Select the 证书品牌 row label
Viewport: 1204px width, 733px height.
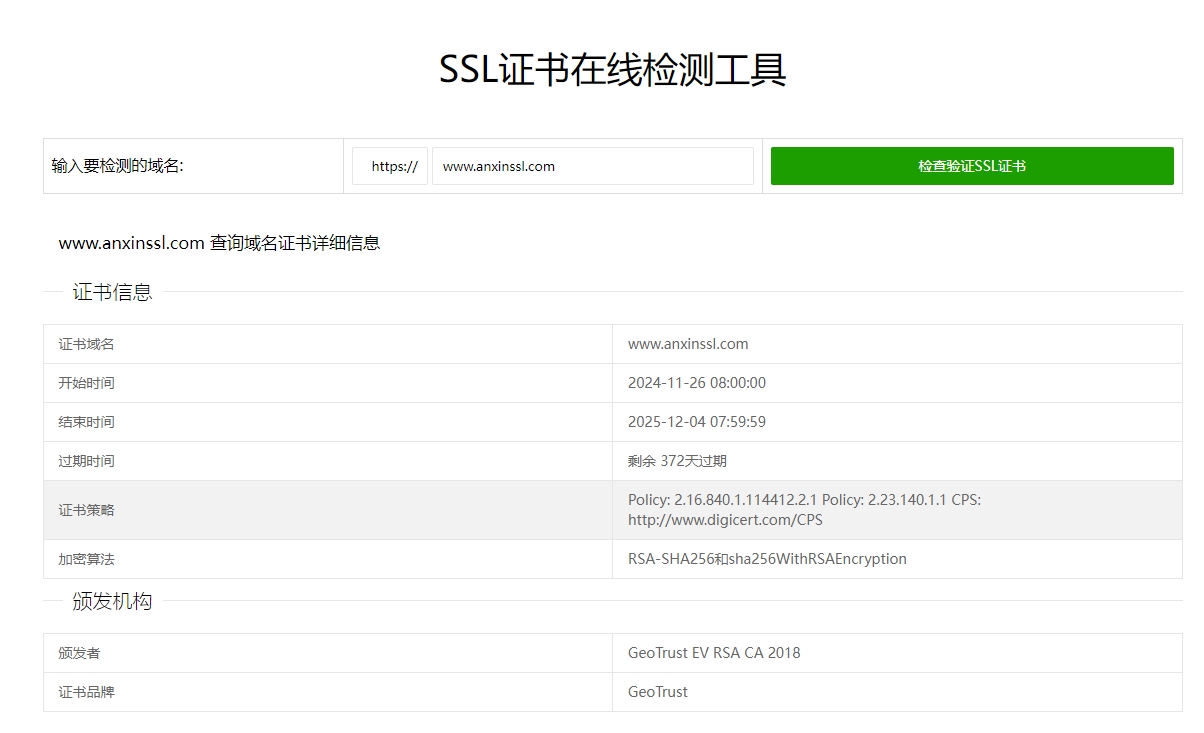point(86,692)
